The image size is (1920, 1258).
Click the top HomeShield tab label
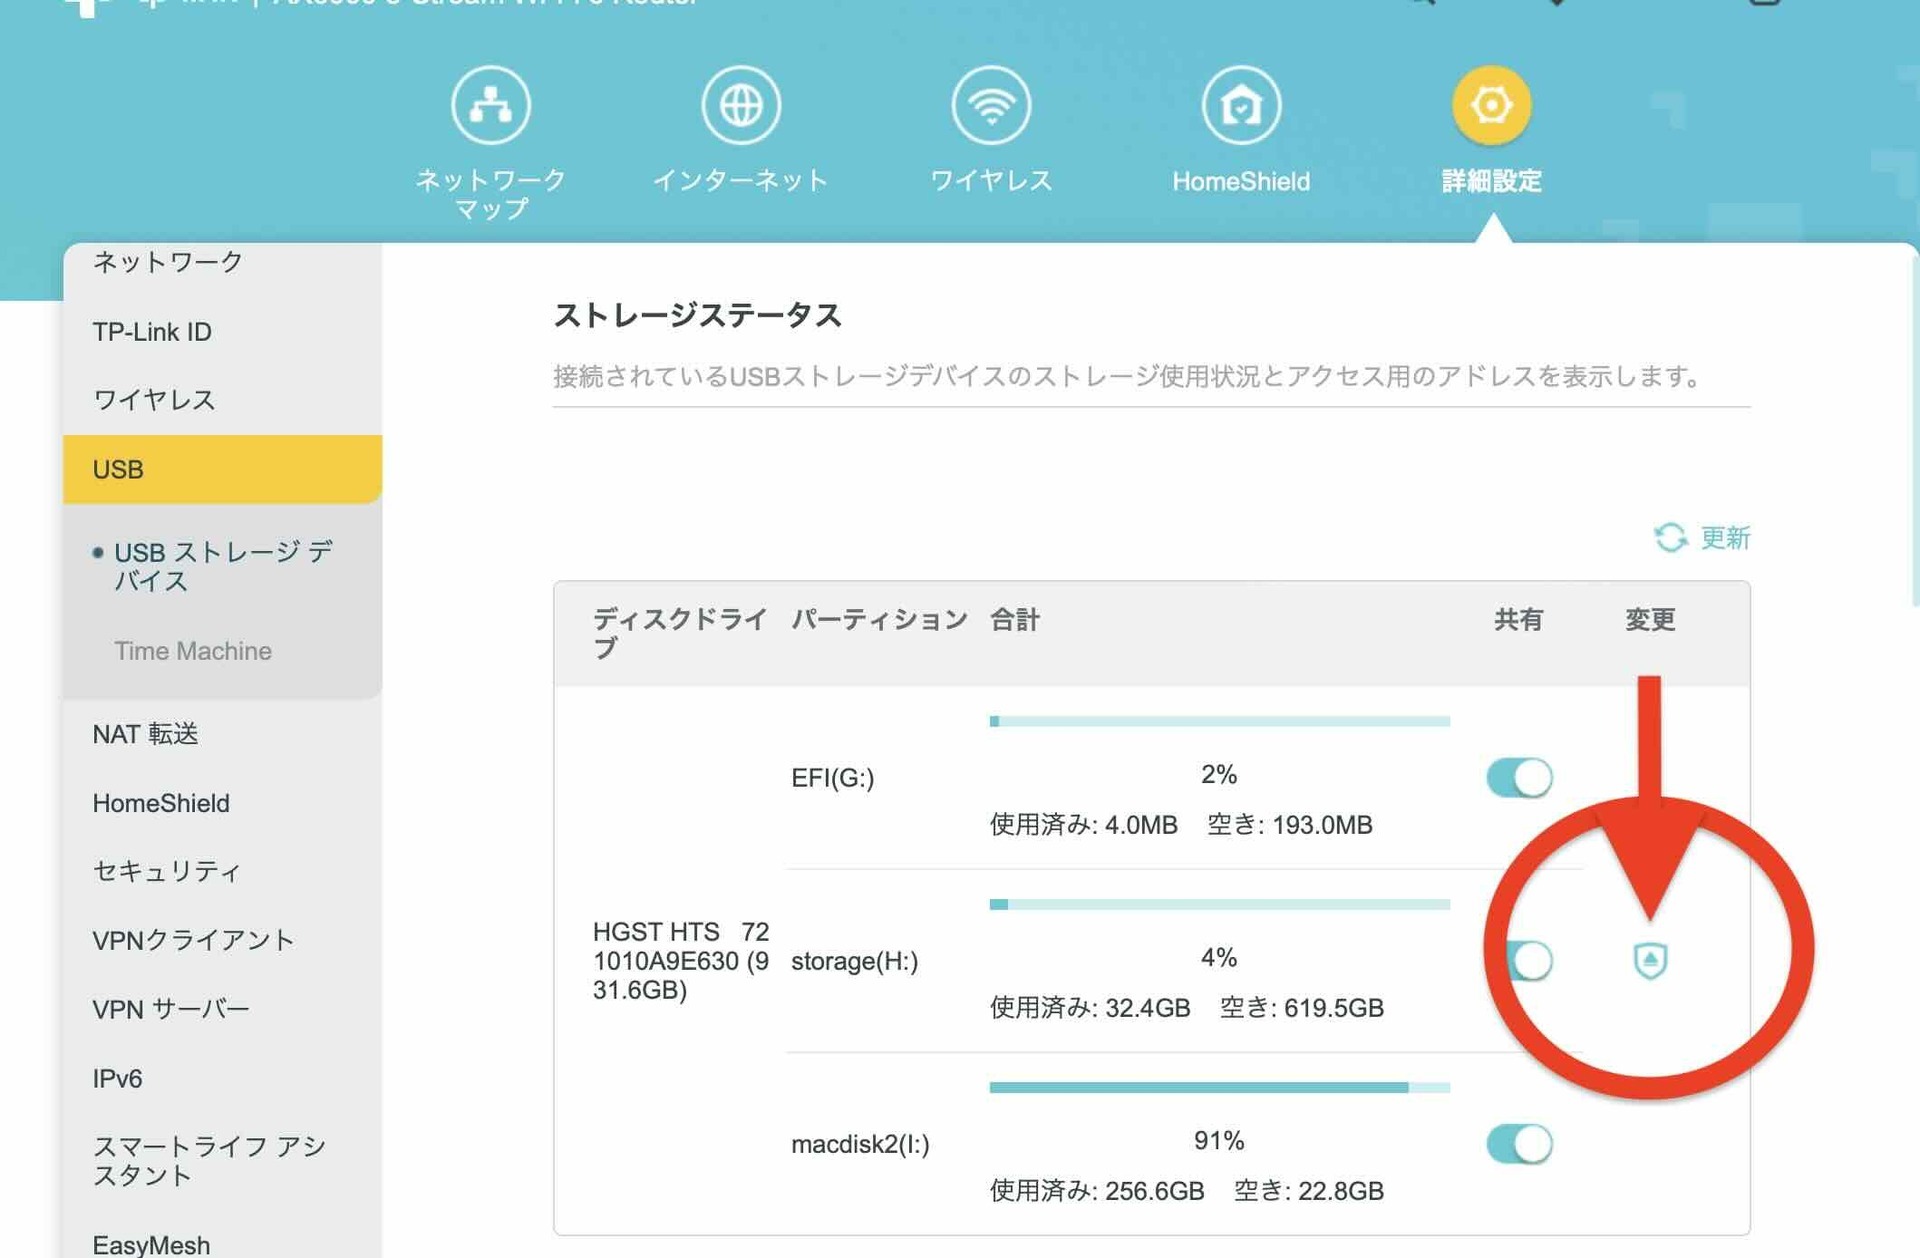click(1241, 181)
